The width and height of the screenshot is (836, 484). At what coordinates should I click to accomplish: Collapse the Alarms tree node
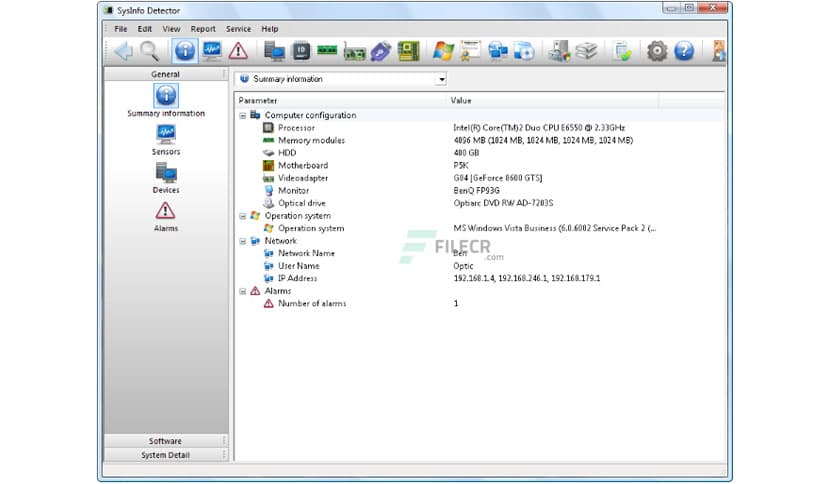pos(243,291)
